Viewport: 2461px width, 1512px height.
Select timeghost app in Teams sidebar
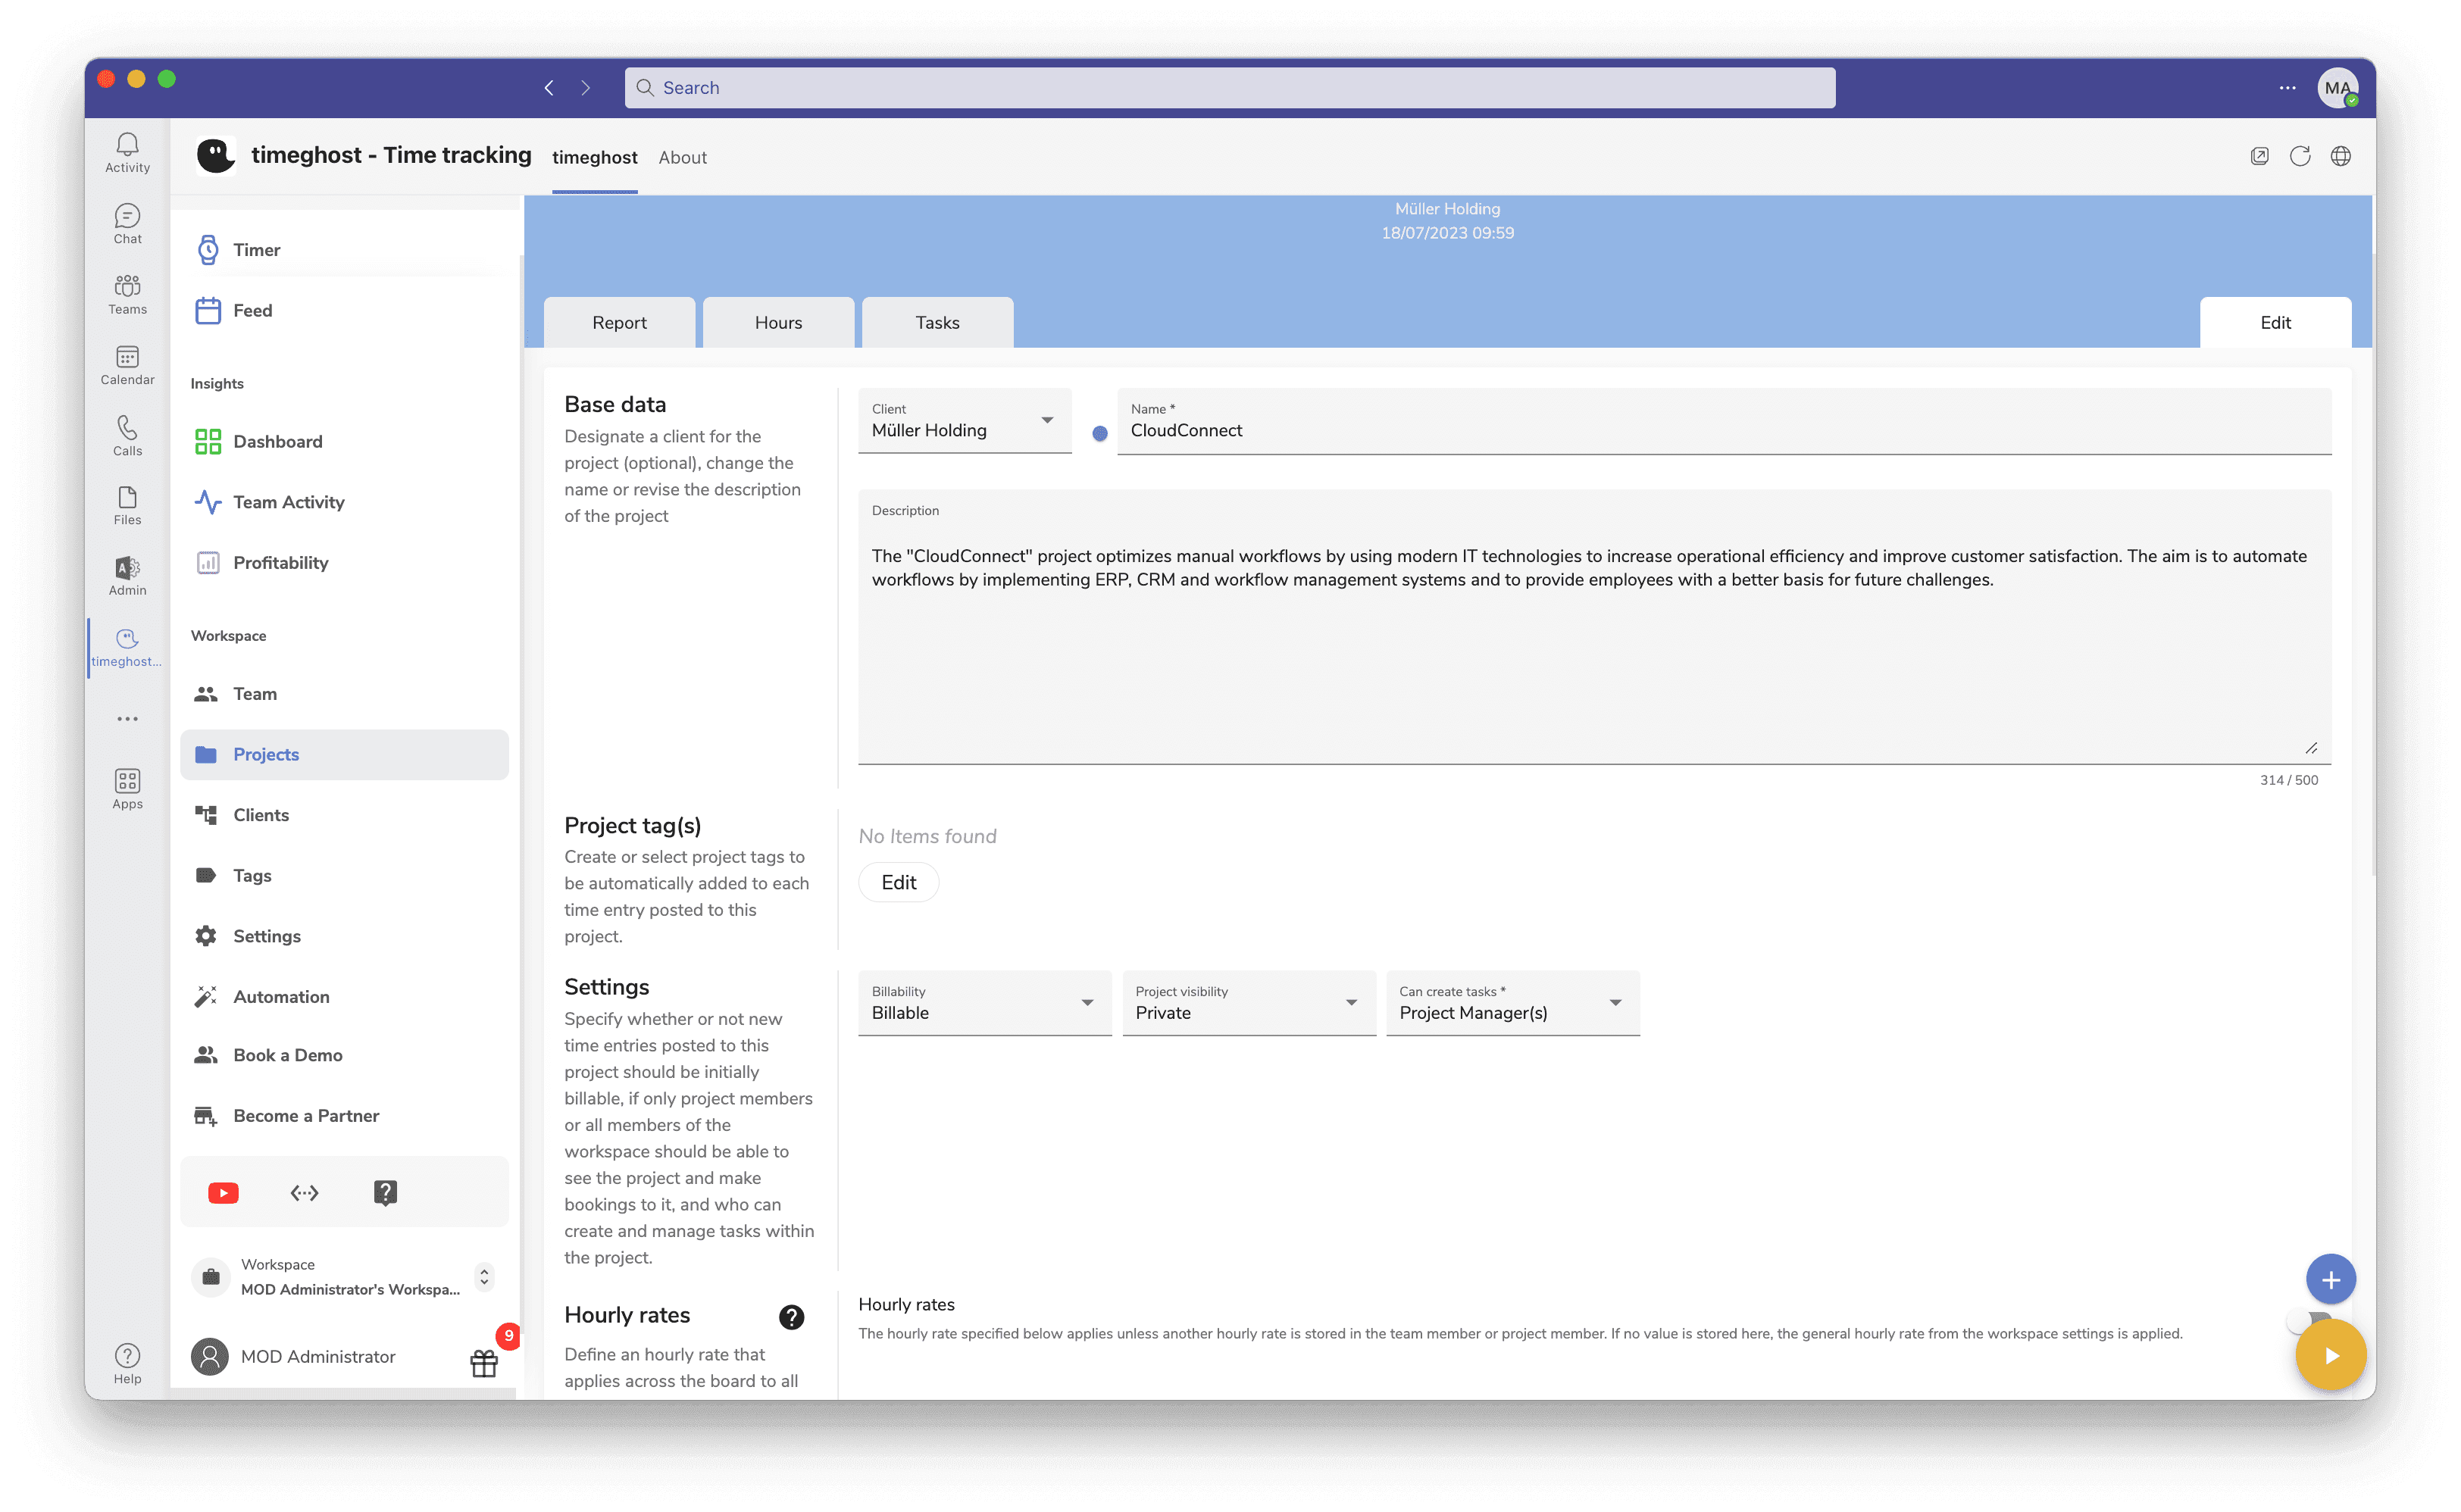coord(127,648)
